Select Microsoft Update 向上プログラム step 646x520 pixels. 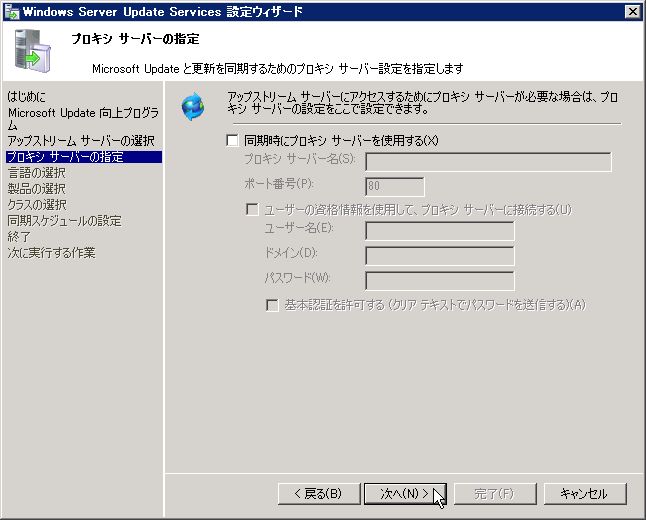click(83, 118)
